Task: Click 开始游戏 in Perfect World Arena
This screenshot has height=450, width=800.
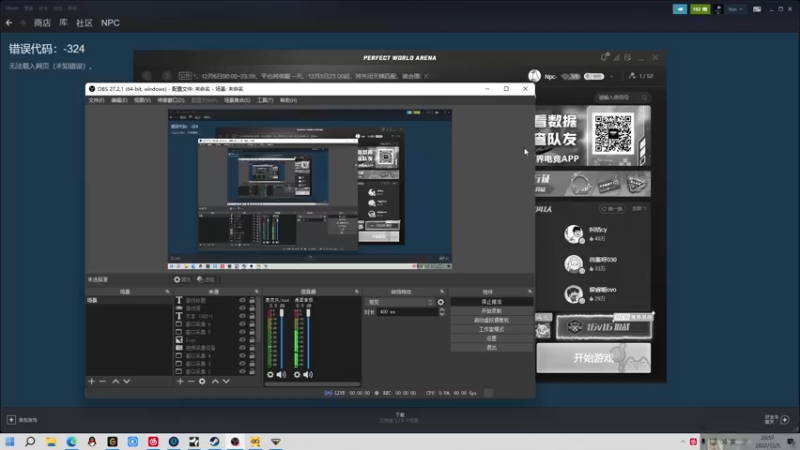Action: (593, 358)
